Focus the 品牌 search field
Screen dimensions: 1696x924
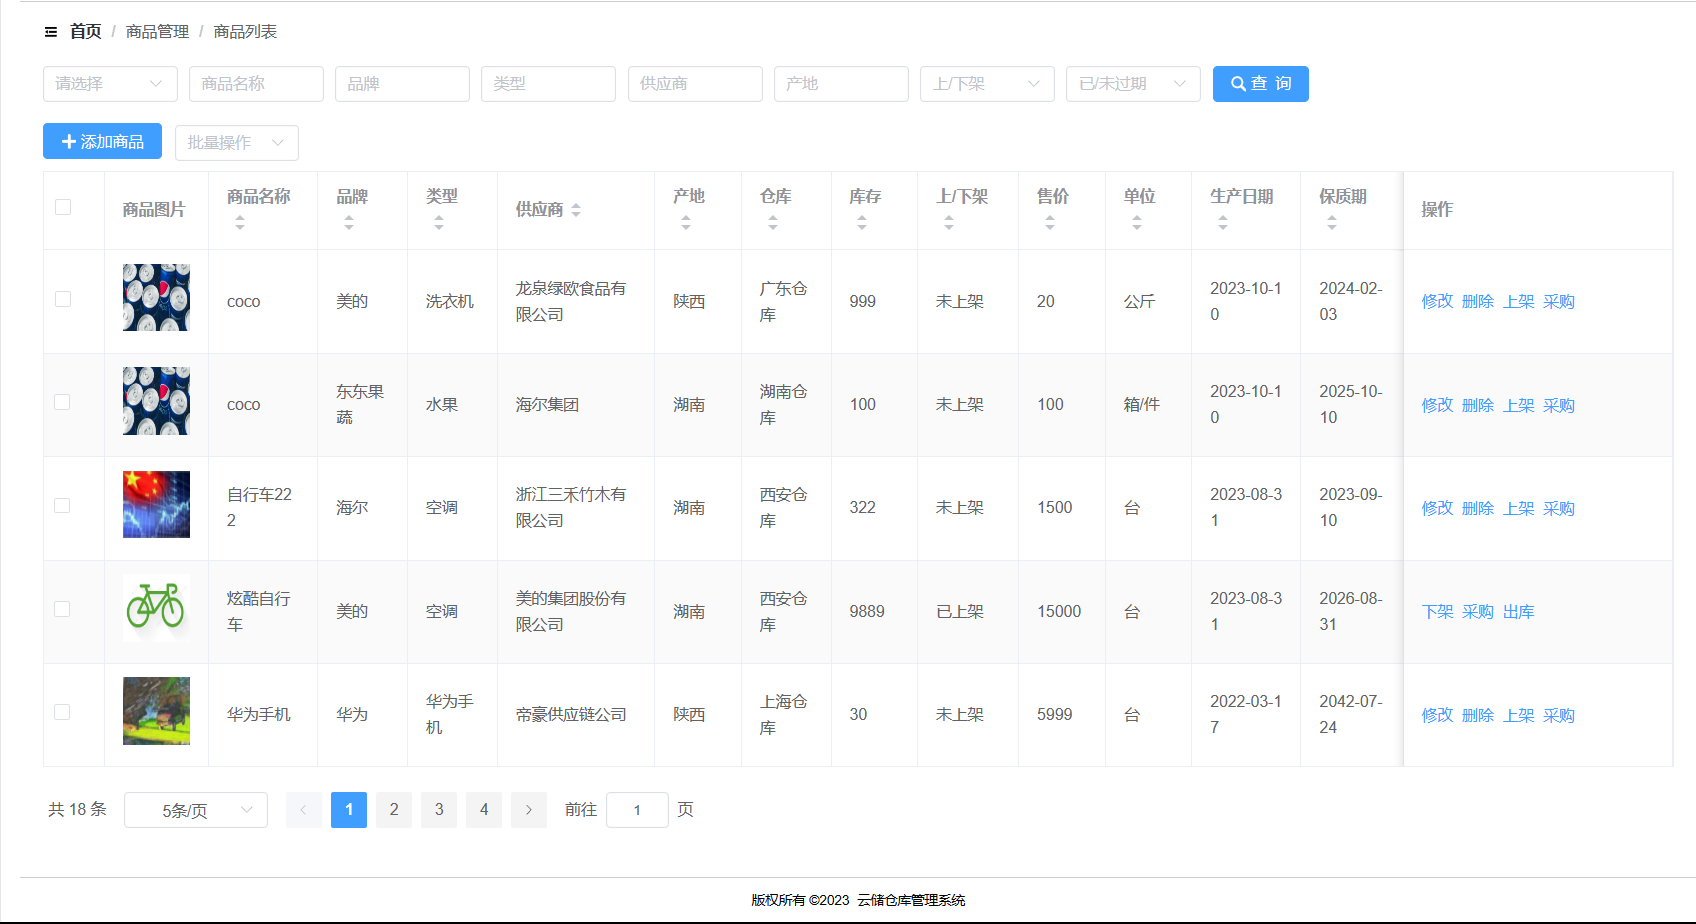[x=402, y=84]
